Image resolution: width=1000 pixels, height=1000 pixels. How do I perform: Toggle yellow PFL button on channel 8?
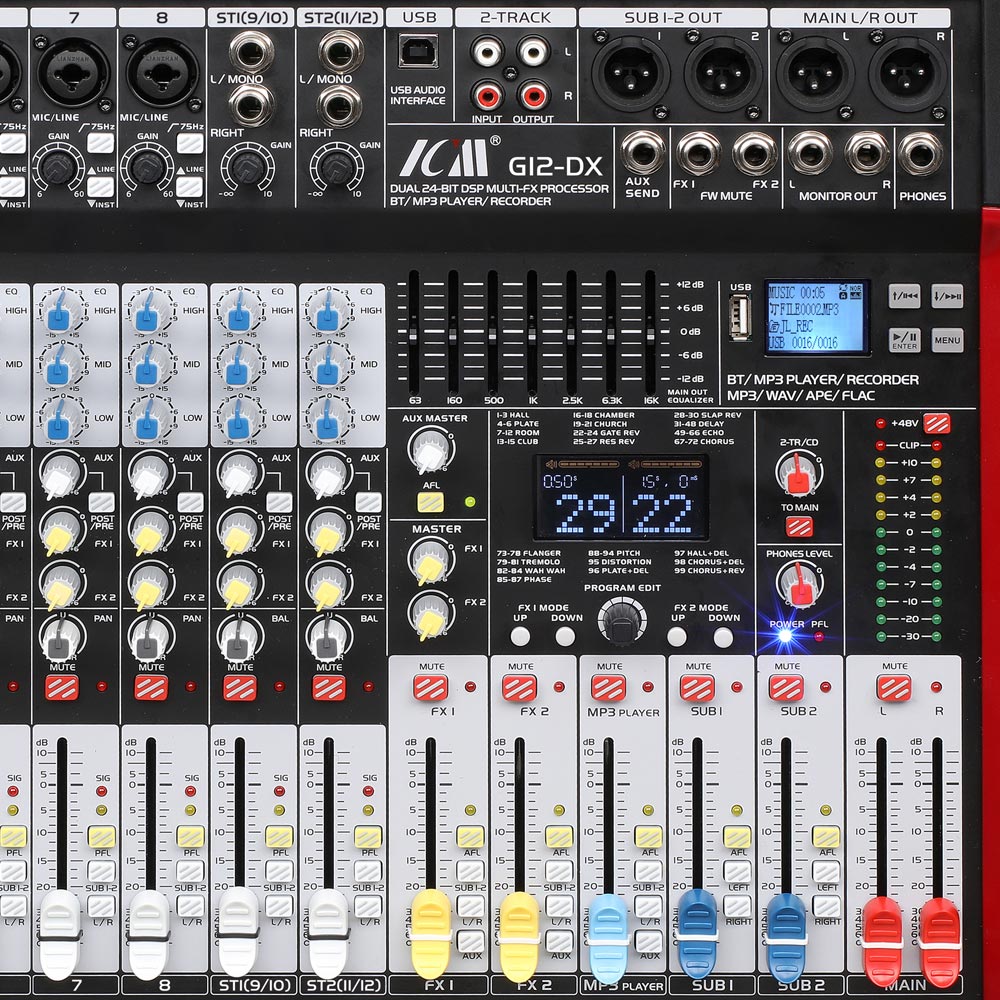pos(190,836)
